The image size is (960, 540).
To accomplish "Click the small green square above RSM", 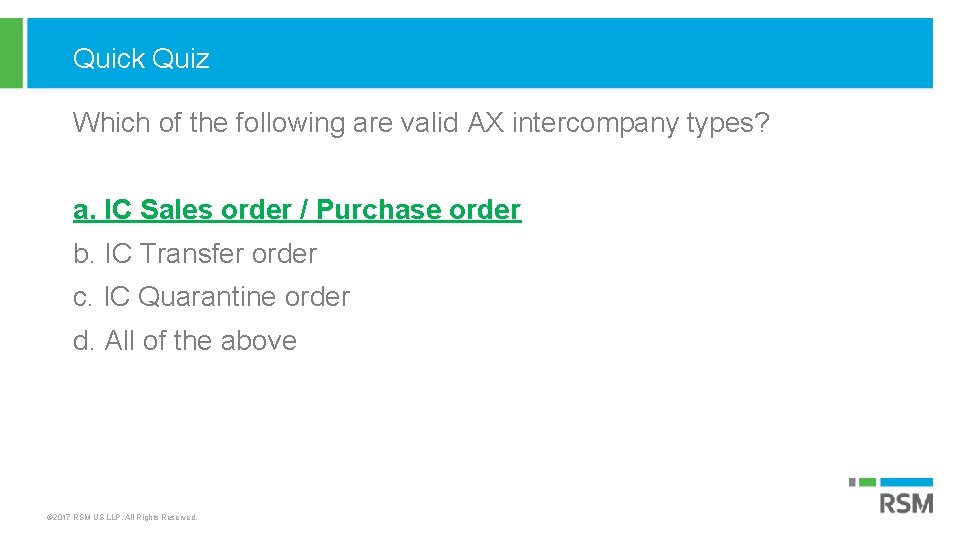I will click(868, 482).
